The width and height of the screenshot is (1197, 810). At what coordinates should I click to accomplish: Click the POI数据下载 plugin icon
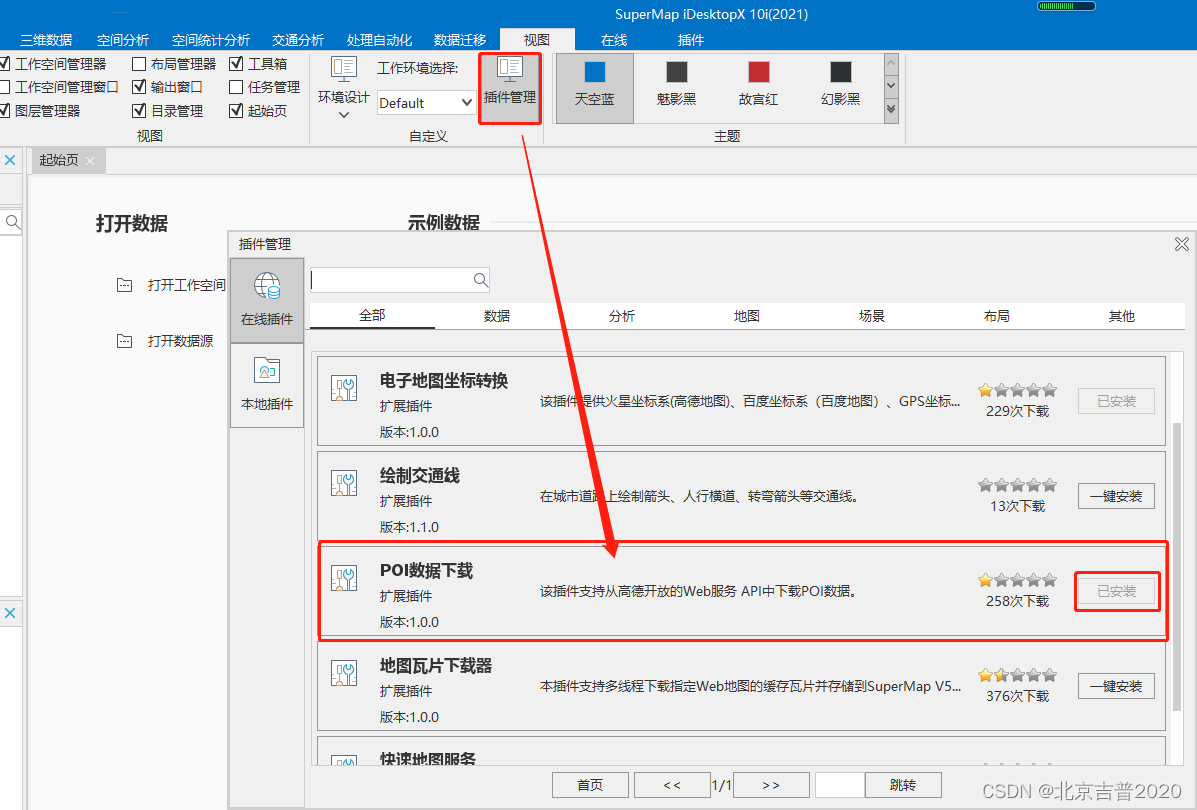point(344,578)
